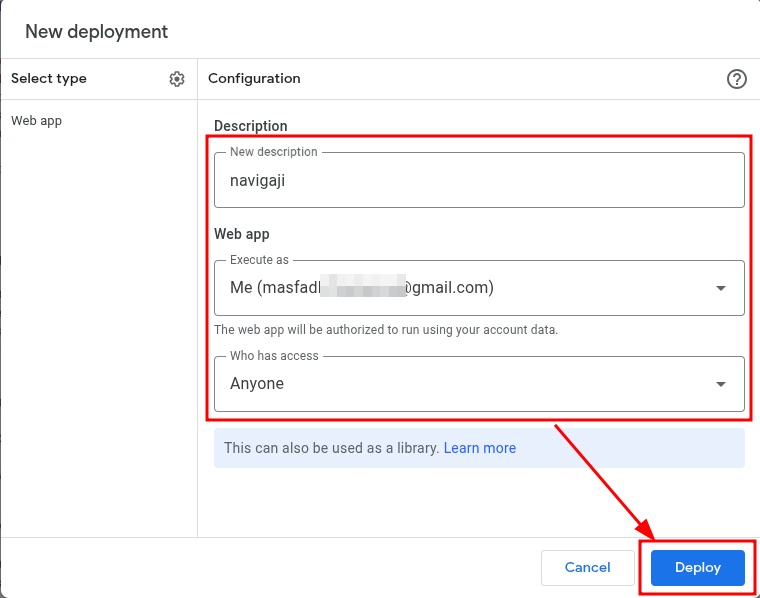Click the Configuration panel heading
This screenshot has height=598, width=760.
pyautogui.click(x=254, y=79)
